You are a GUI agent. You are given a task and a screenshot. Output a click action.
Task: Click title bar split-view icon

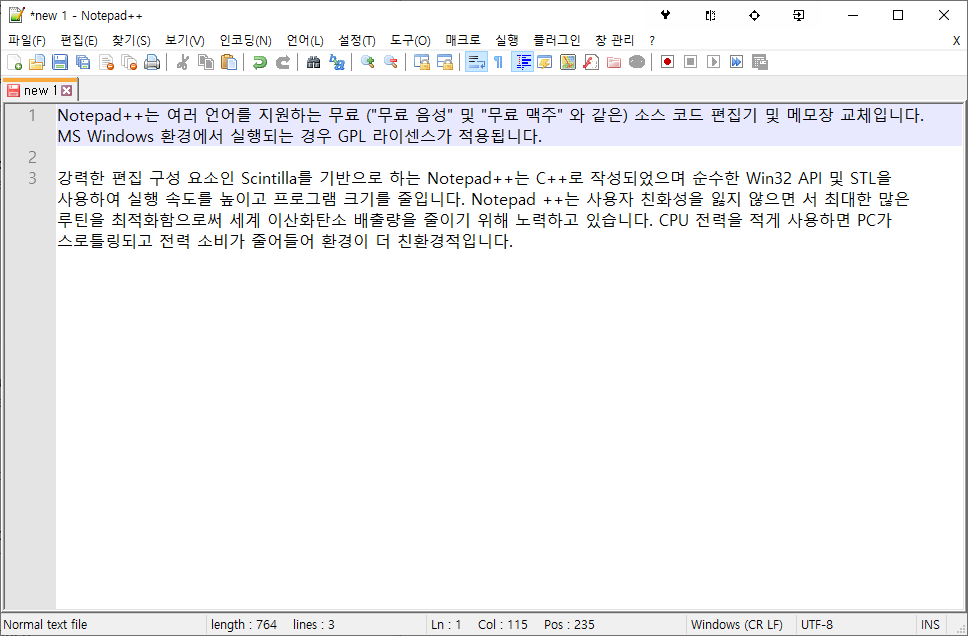(710, 15)
